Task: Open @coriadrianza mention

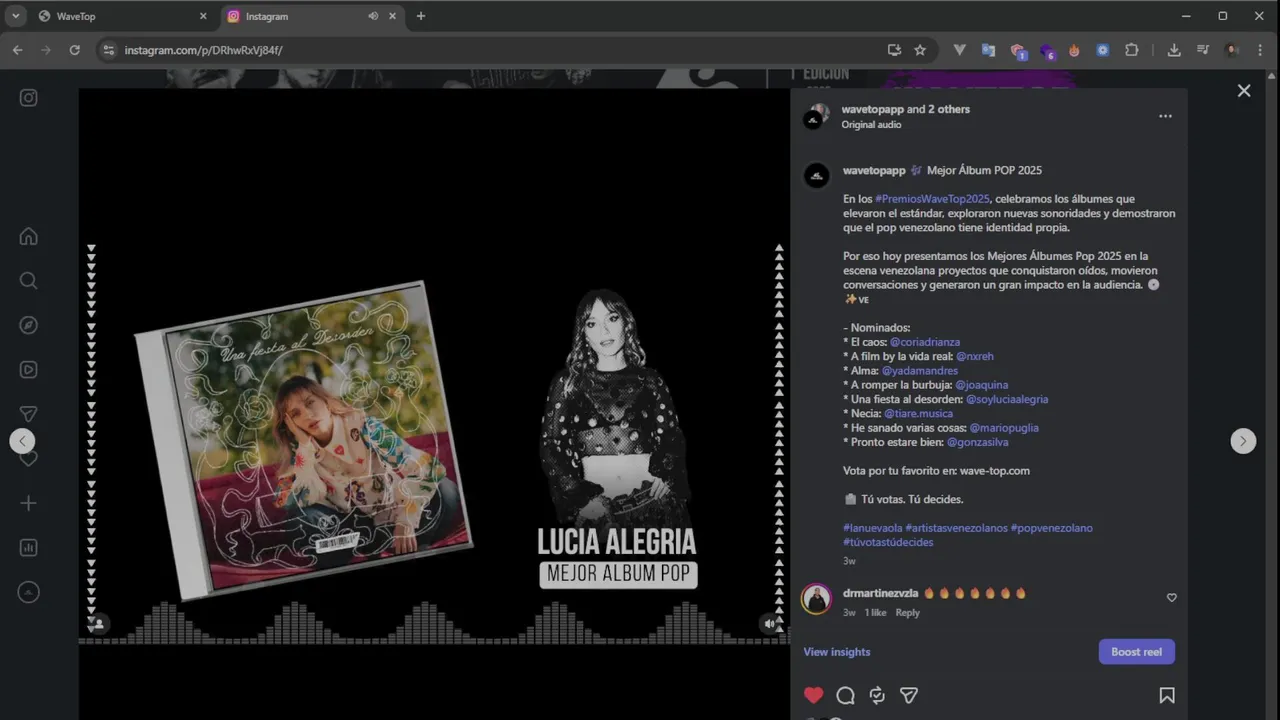Action: click(925, 342)
